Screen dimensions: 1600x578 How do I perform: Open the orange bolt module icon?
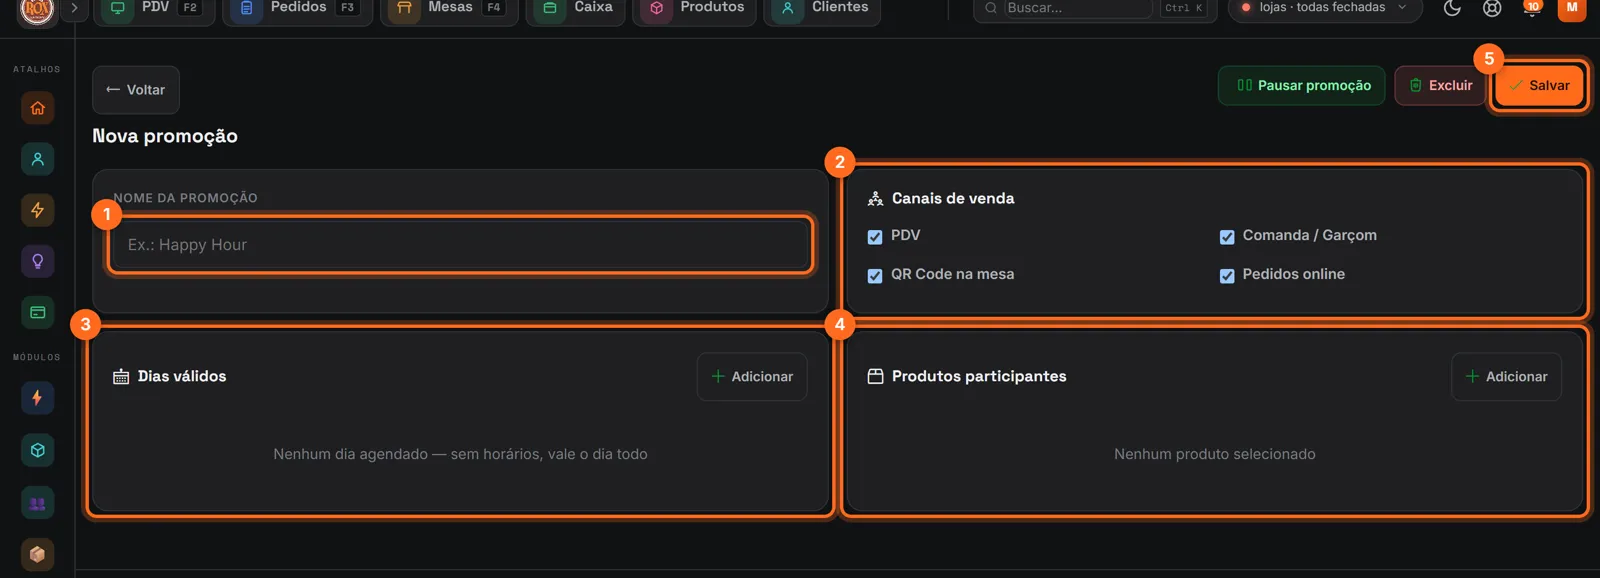pos(37,398)
